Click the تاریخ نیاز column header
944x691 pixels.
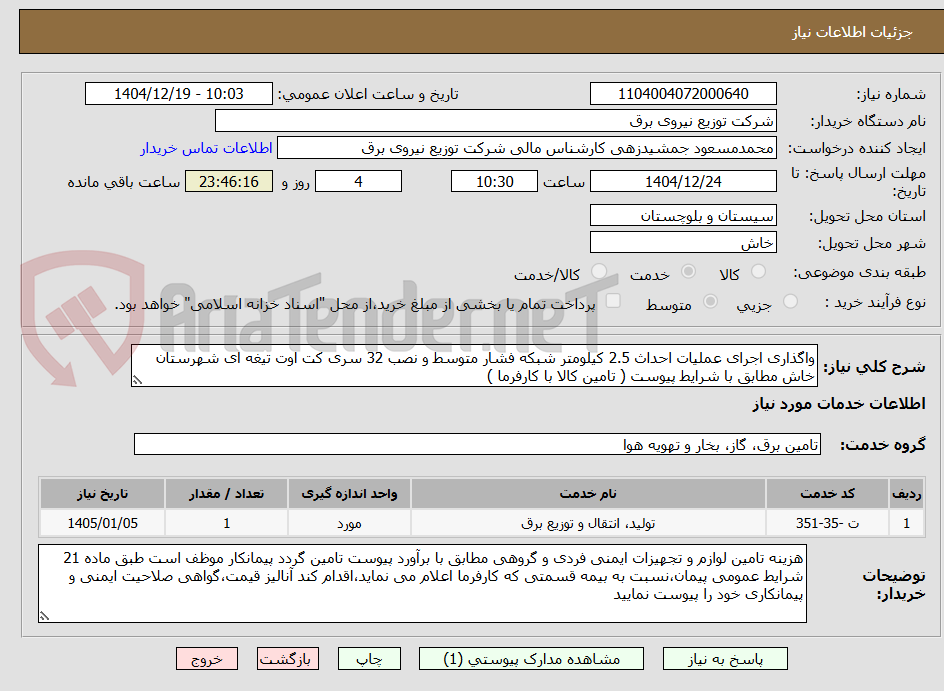pos(102,494)
